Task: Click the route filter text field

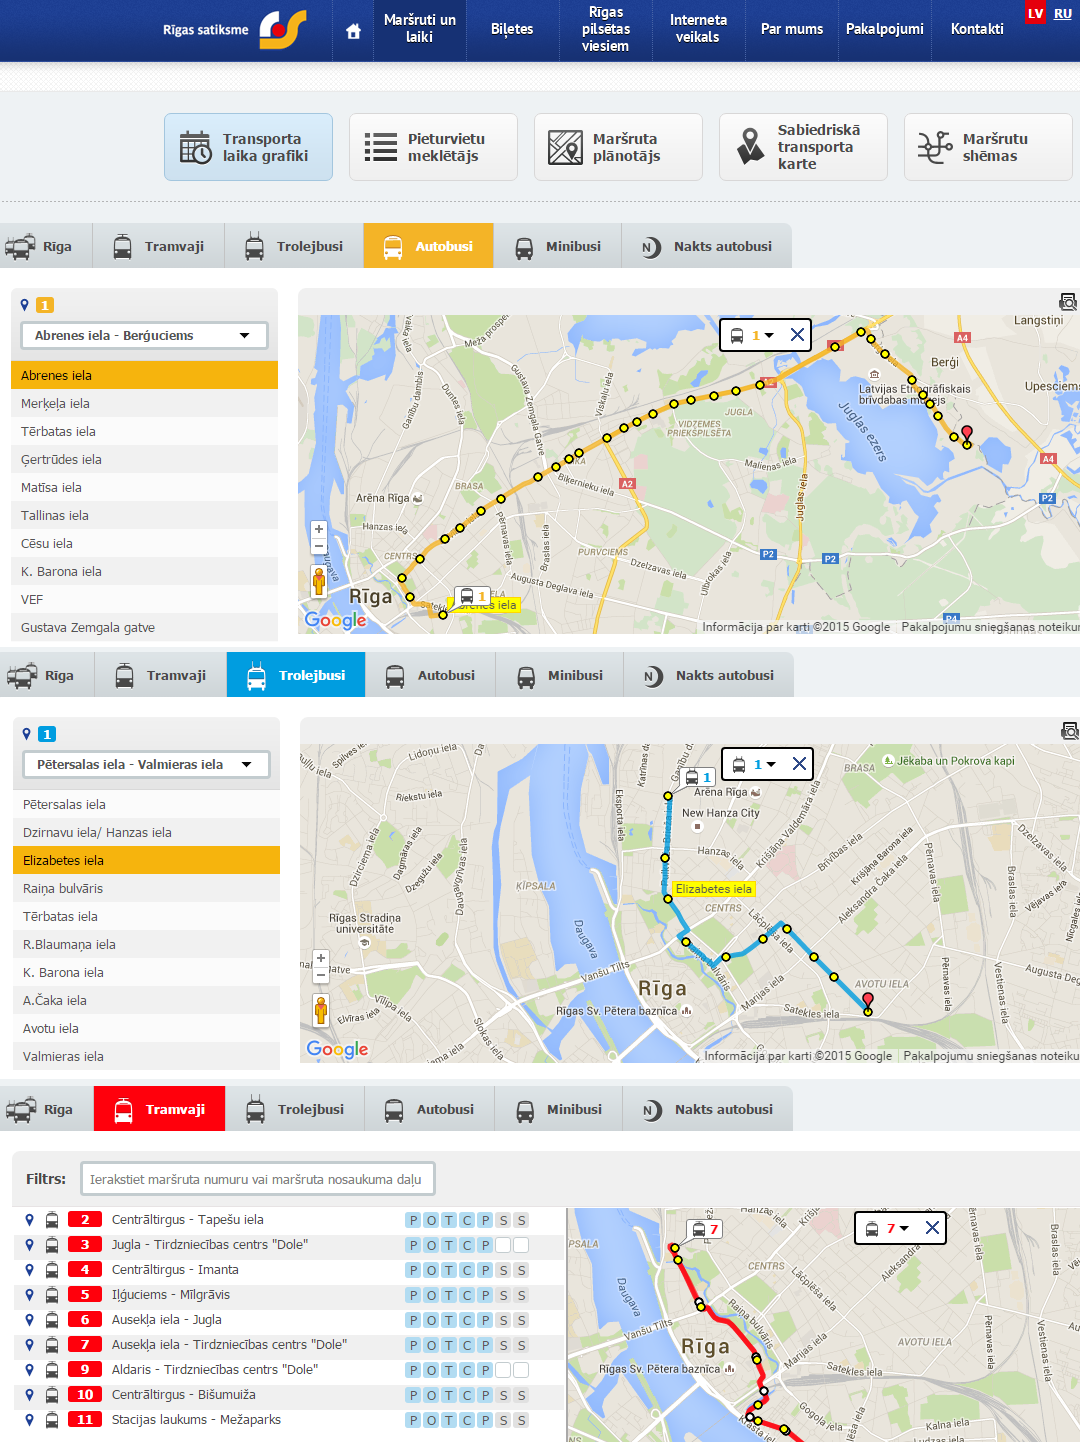Action: [x=257, y=1179]
